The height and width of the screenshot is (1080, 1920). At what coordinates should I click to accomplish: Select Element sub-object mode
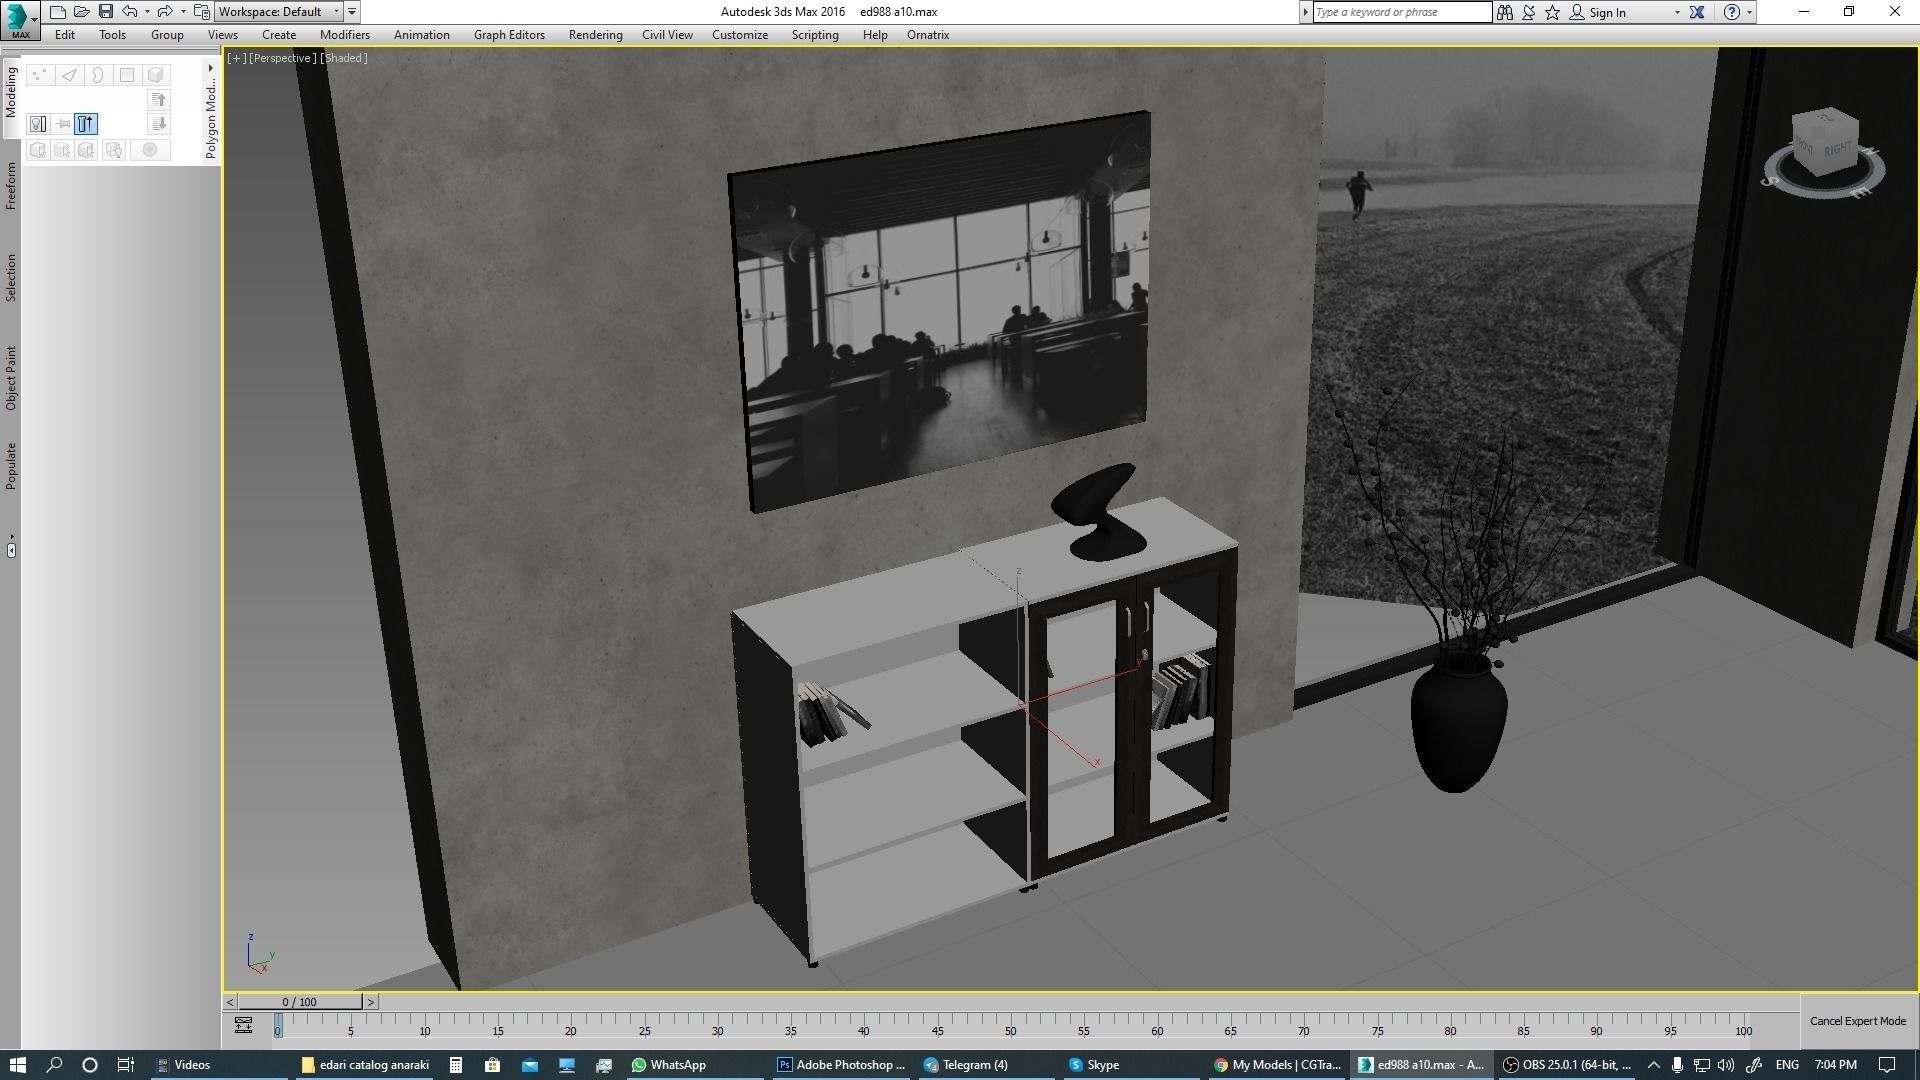click(x=156, y=75)
